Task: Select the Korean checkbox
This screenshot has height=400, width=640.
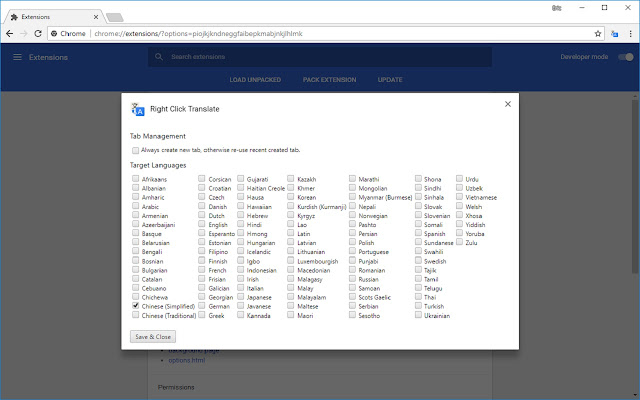Action: (x=291, y=196)
